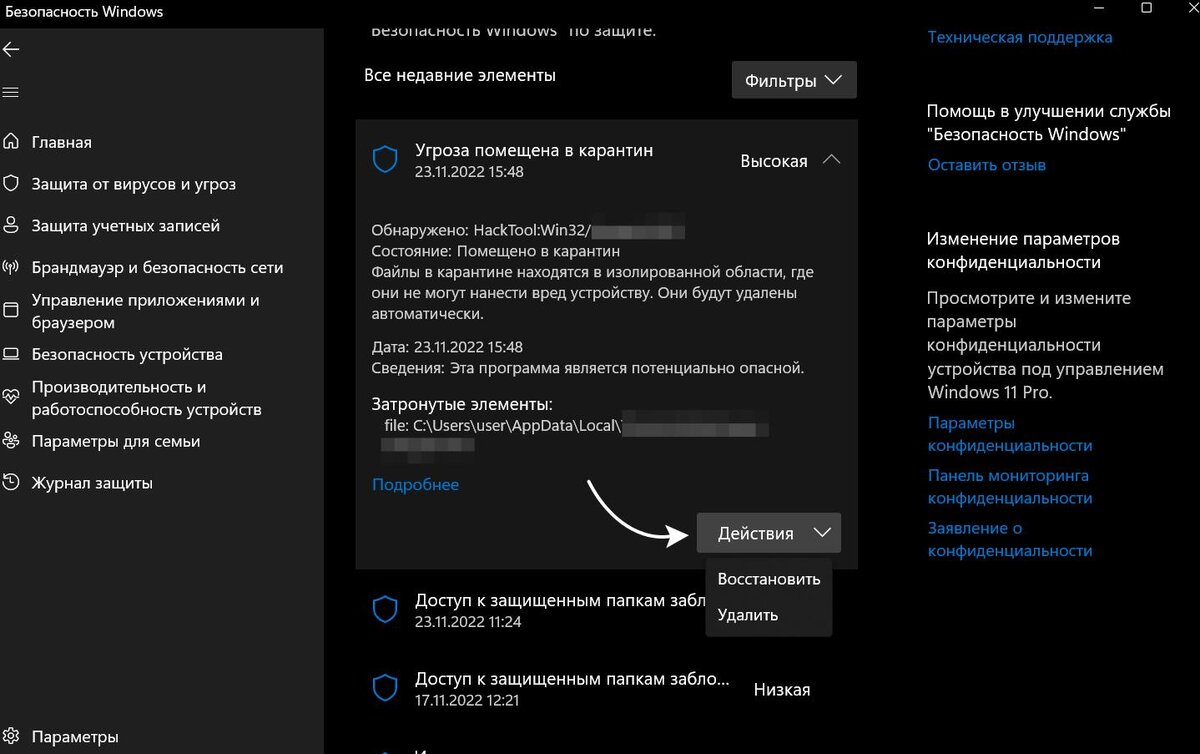Click the Высокая severity label

(x=774, y=161)
